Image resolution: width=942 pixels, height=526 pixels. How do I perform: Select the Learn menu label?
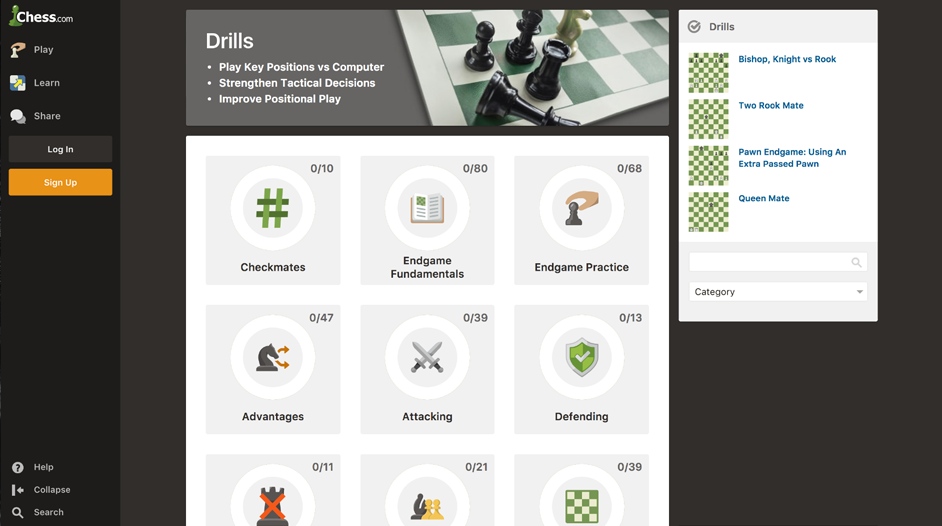pyautogui.click(x=46, y=83)
